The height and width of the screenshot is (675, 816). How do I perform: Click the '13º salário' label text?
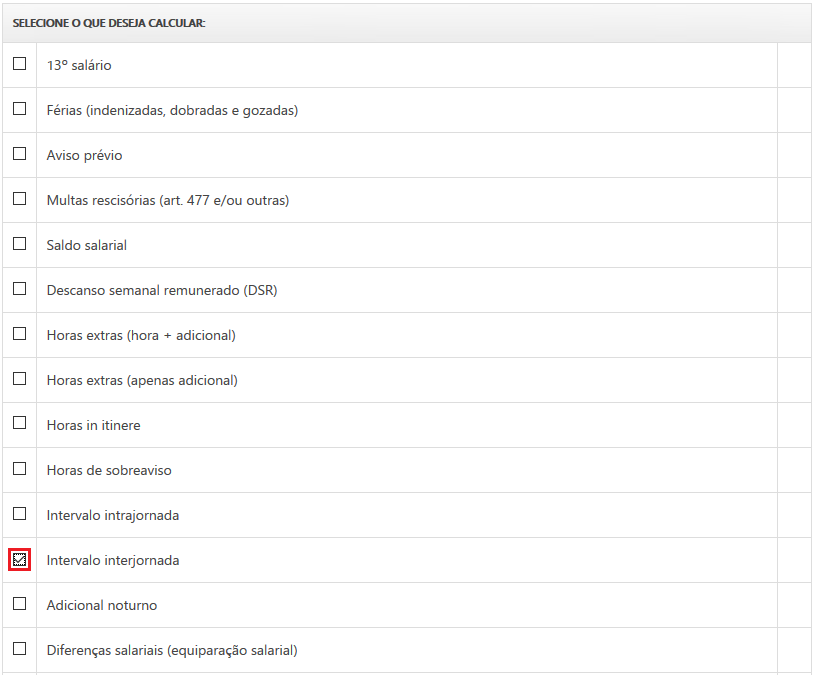pos(79,65)
